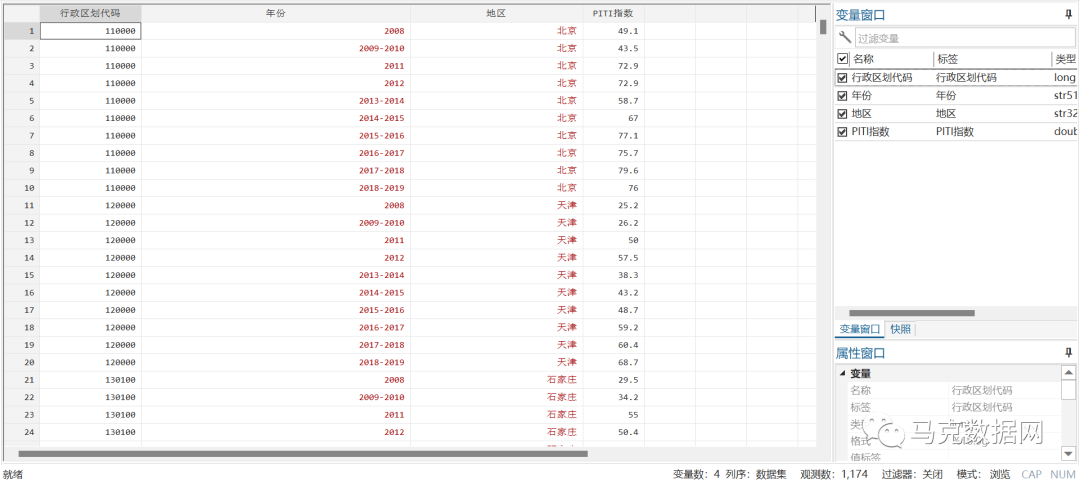Click the variables panel horizontal scrollbar
Viewport: 1080px width, 480px height.
pos(911,313)
